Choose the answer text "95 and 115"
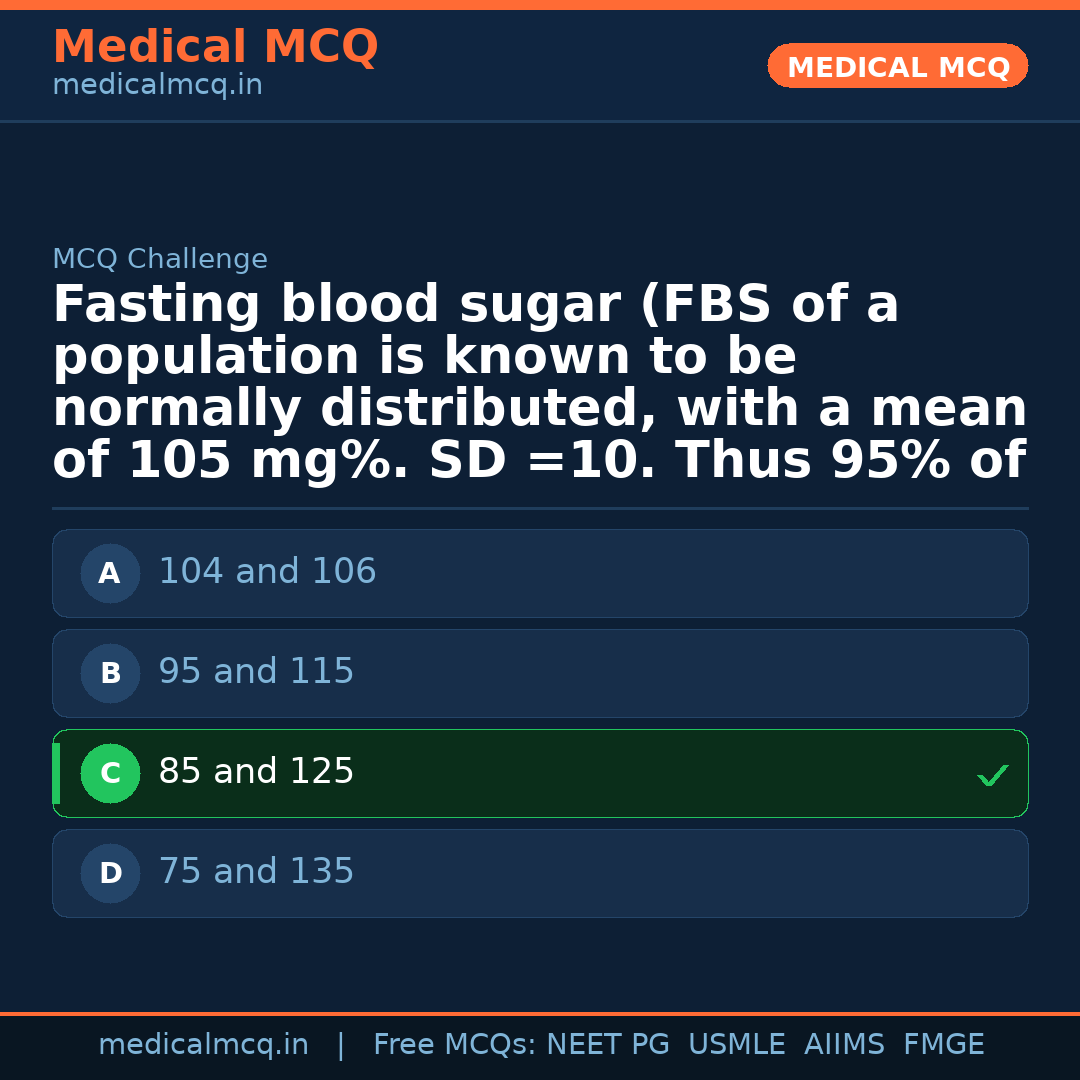Image resolution: width=1080 pixels, height=1080 pixels. coord(256,672)
